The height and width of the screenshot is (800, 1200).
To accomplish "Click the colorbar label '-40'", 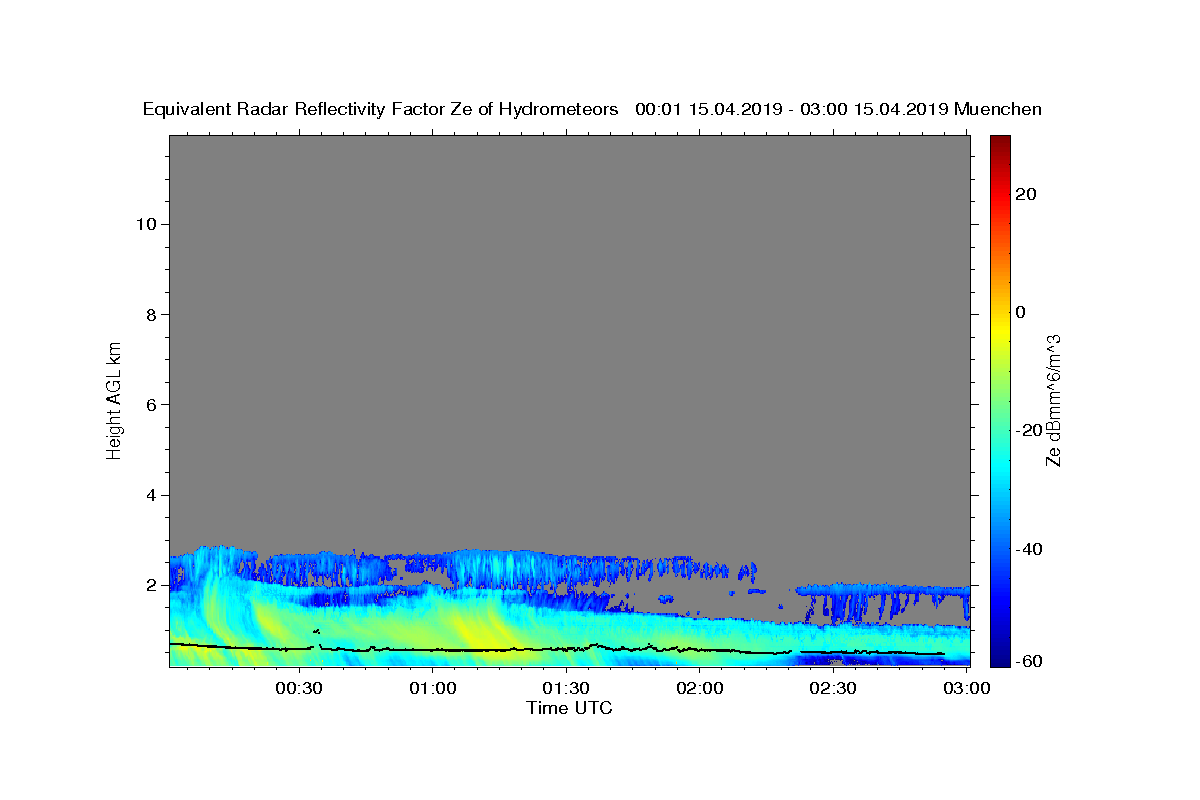I will pos(1029,549).
